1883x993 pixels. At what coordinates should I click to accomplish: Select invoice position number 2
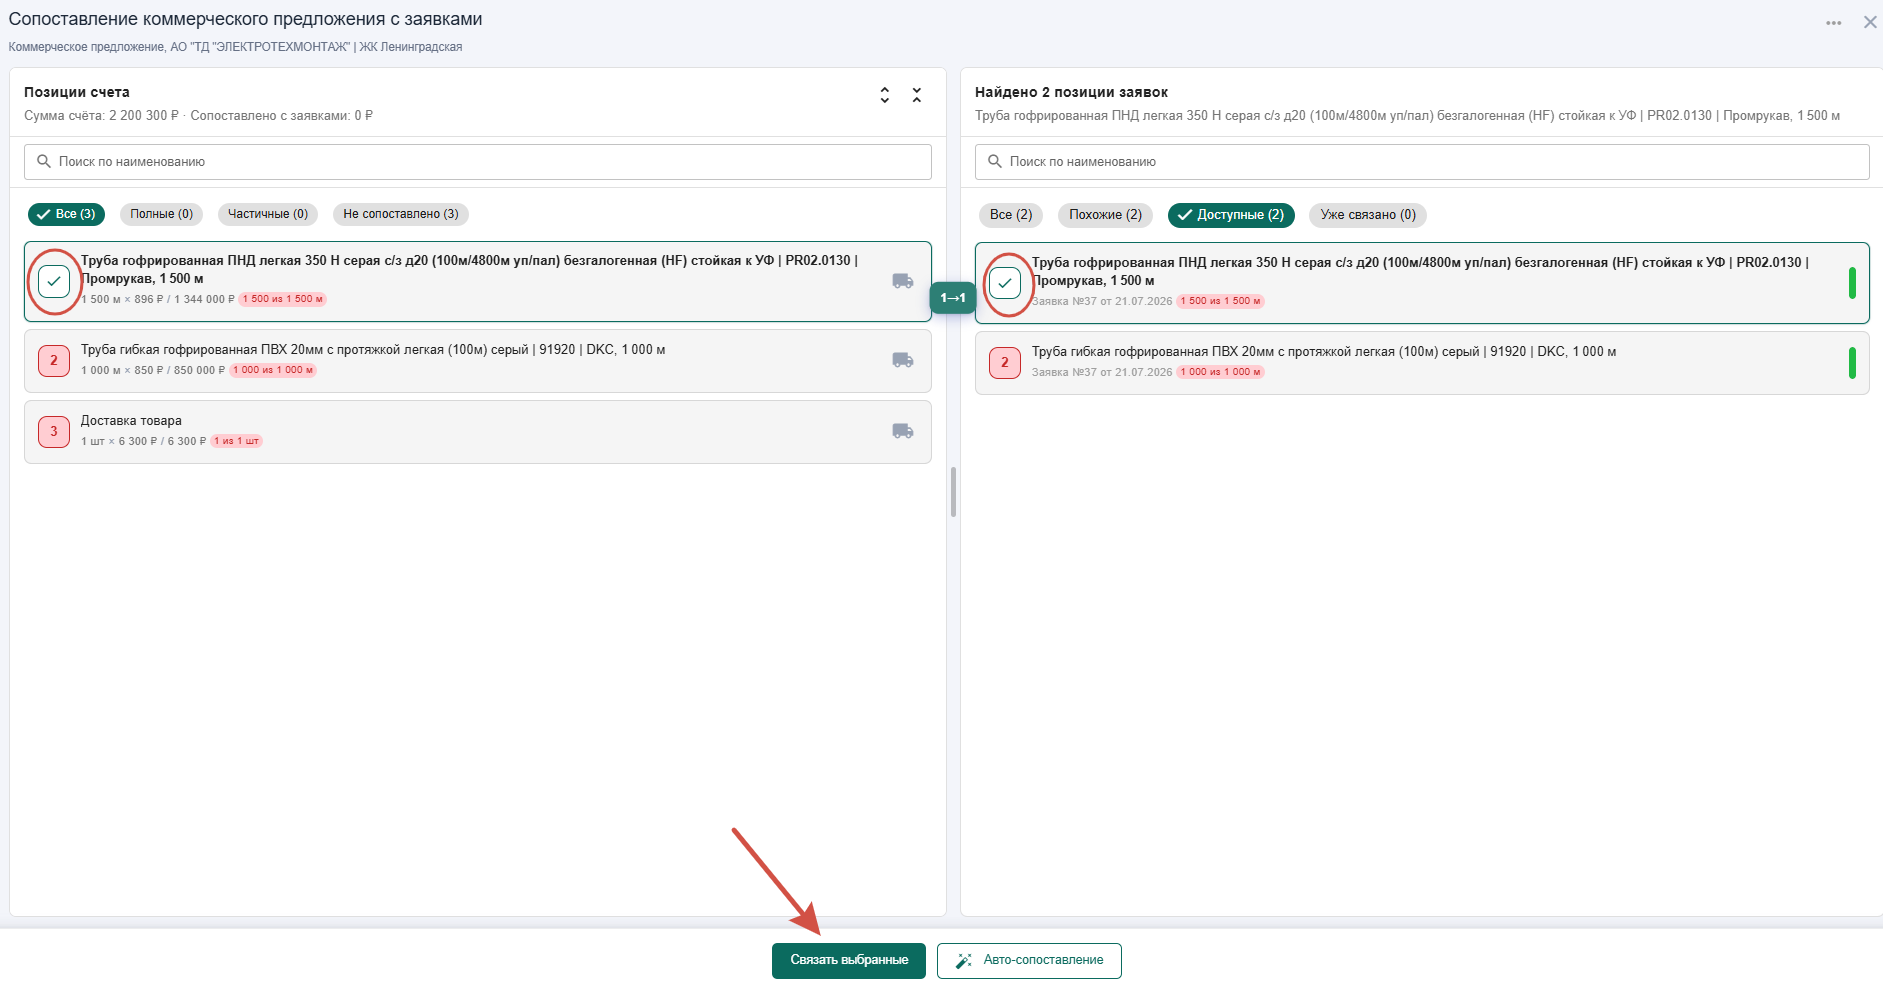point(54,361)
